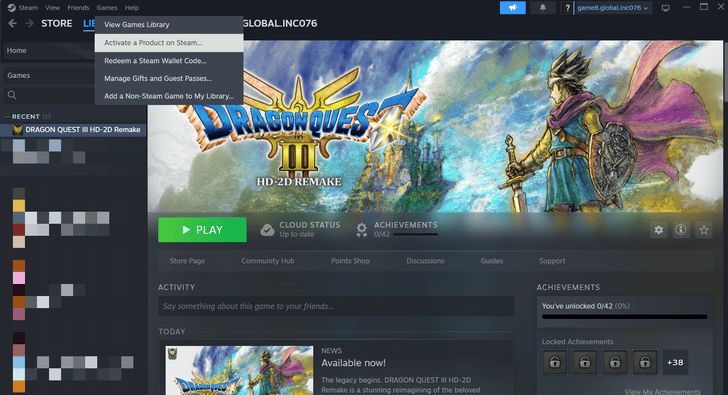Select first locked achievement padlock
Screen dimensions: 728x395
click(x=555, y=362)
